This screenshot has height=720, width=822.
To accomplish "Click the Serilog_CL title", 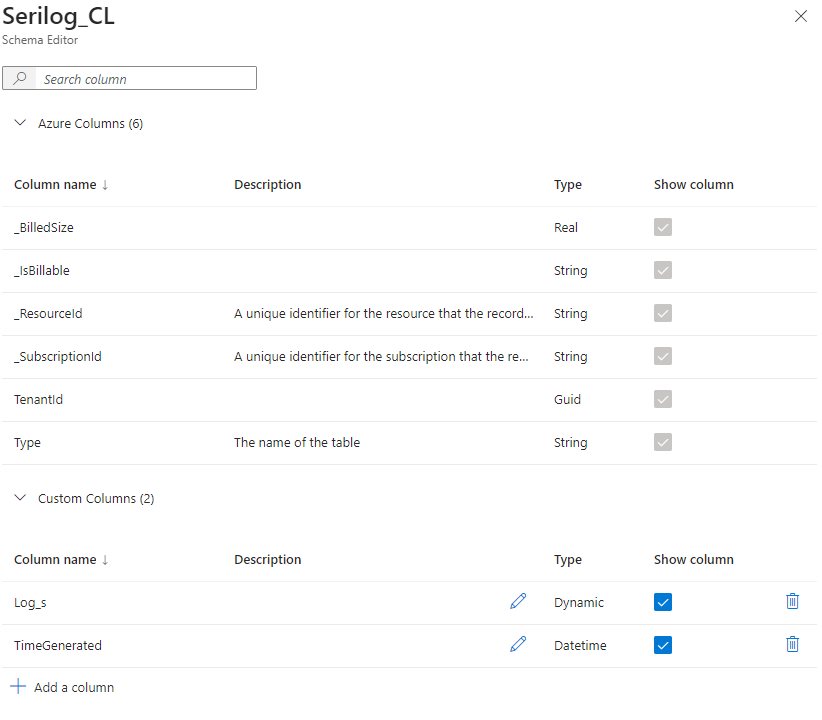I will (58, 16).
